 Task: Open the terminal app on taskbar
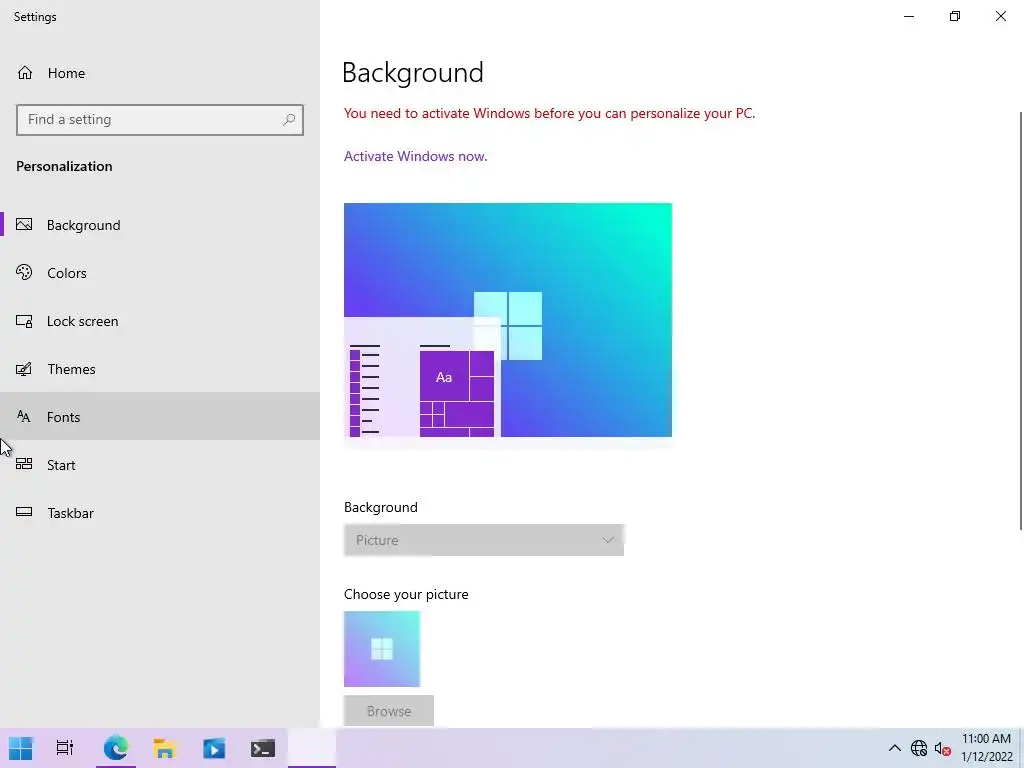click(263, 748)
